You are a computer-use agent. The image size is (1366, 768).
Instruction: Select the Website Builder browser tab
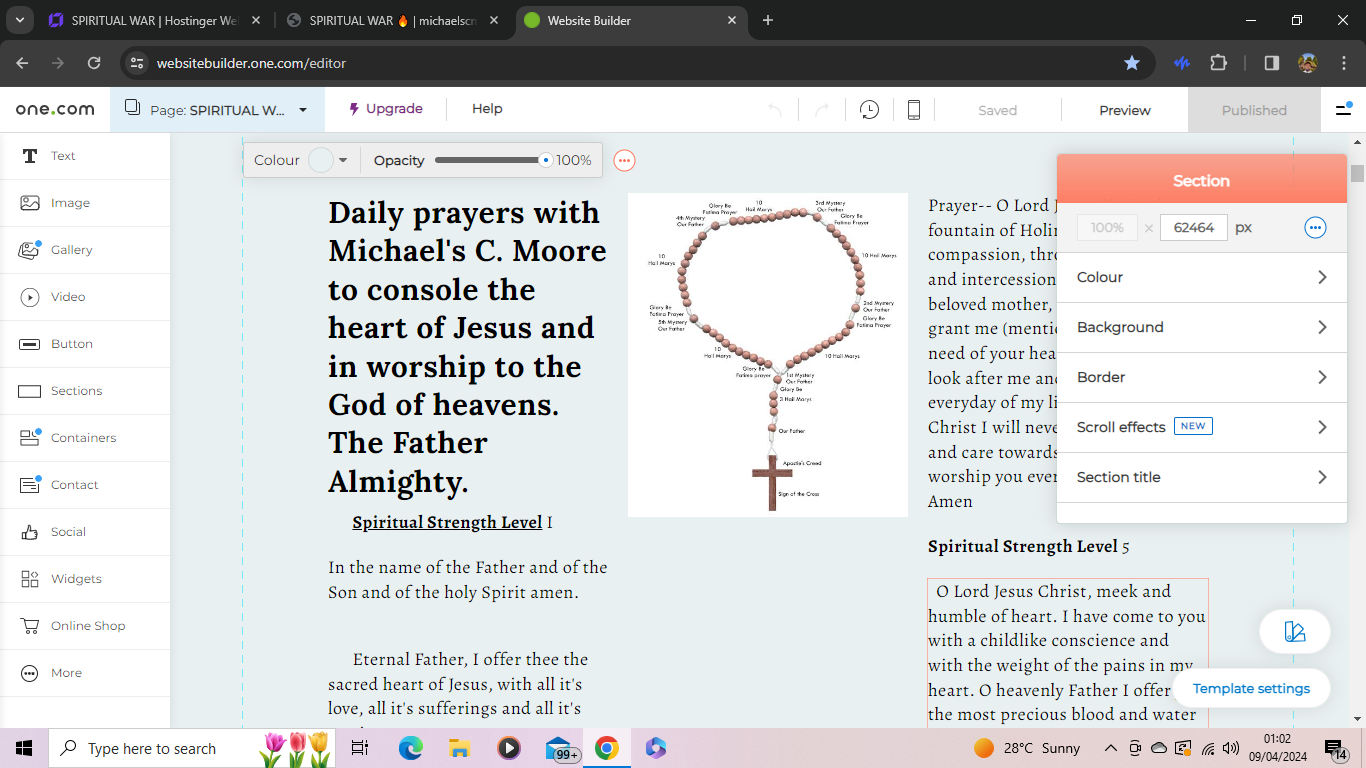(630, 20)
